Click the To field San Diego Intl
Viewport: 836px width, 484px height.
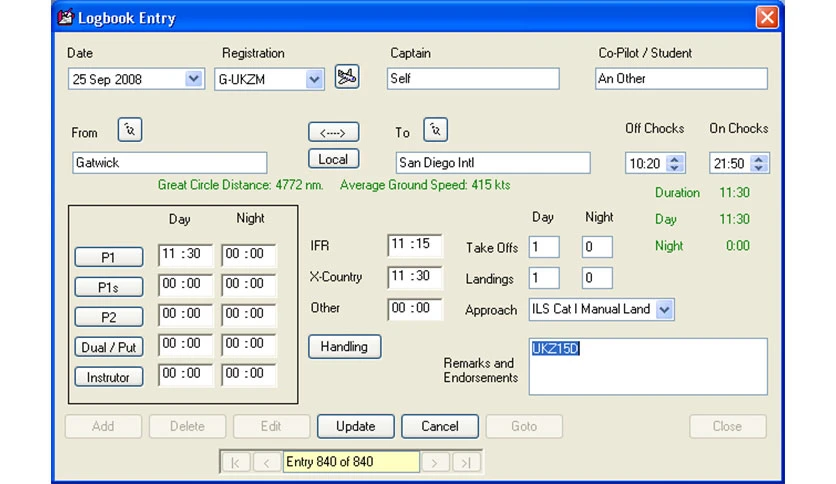493,163
